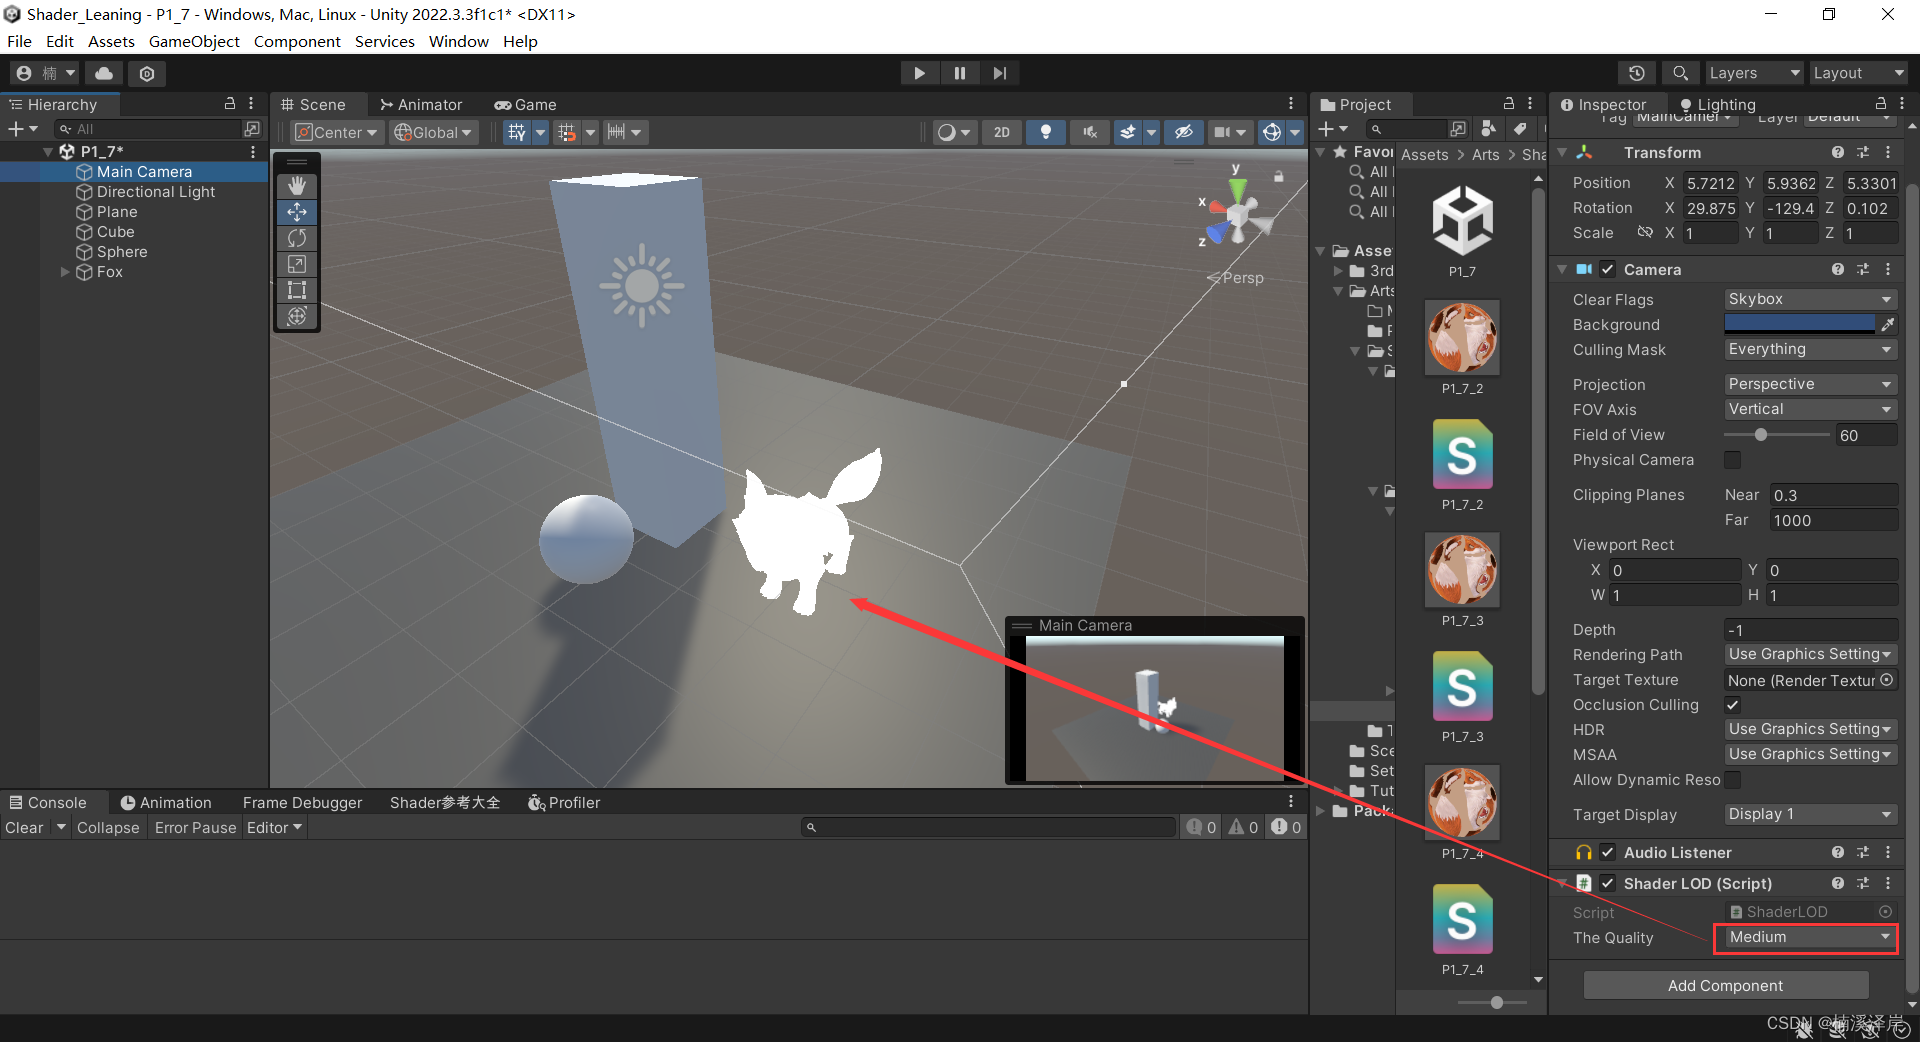Expand the Fox object in Hierarchy

[65, 271]
